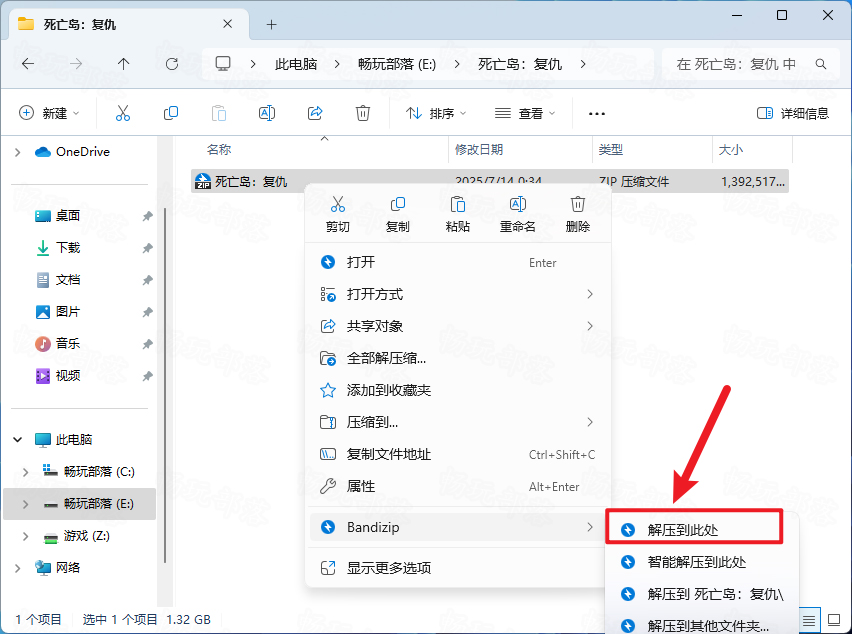Choose 属性 in the context menu

(x=458, y=486)
